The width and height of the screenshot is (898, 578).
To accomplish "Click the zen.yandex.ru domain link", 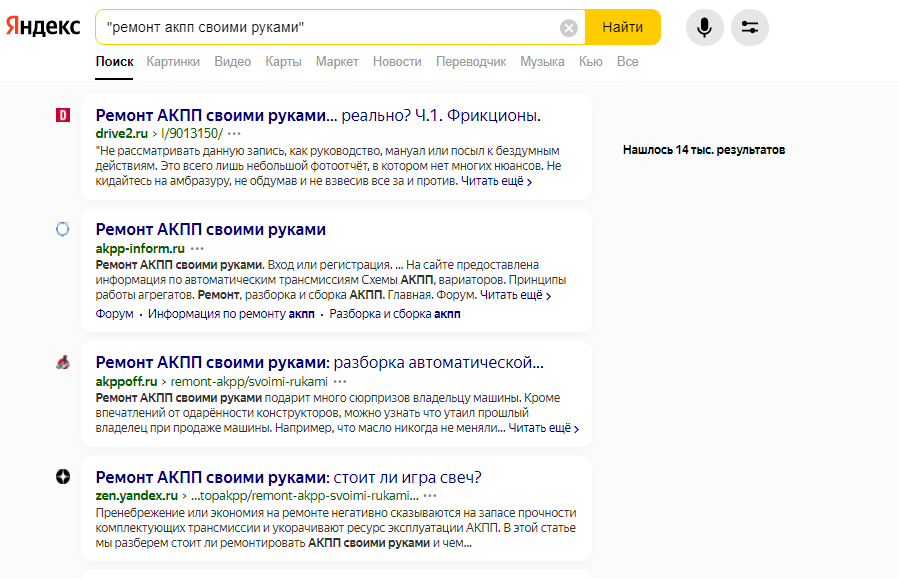I will (137, 495).
